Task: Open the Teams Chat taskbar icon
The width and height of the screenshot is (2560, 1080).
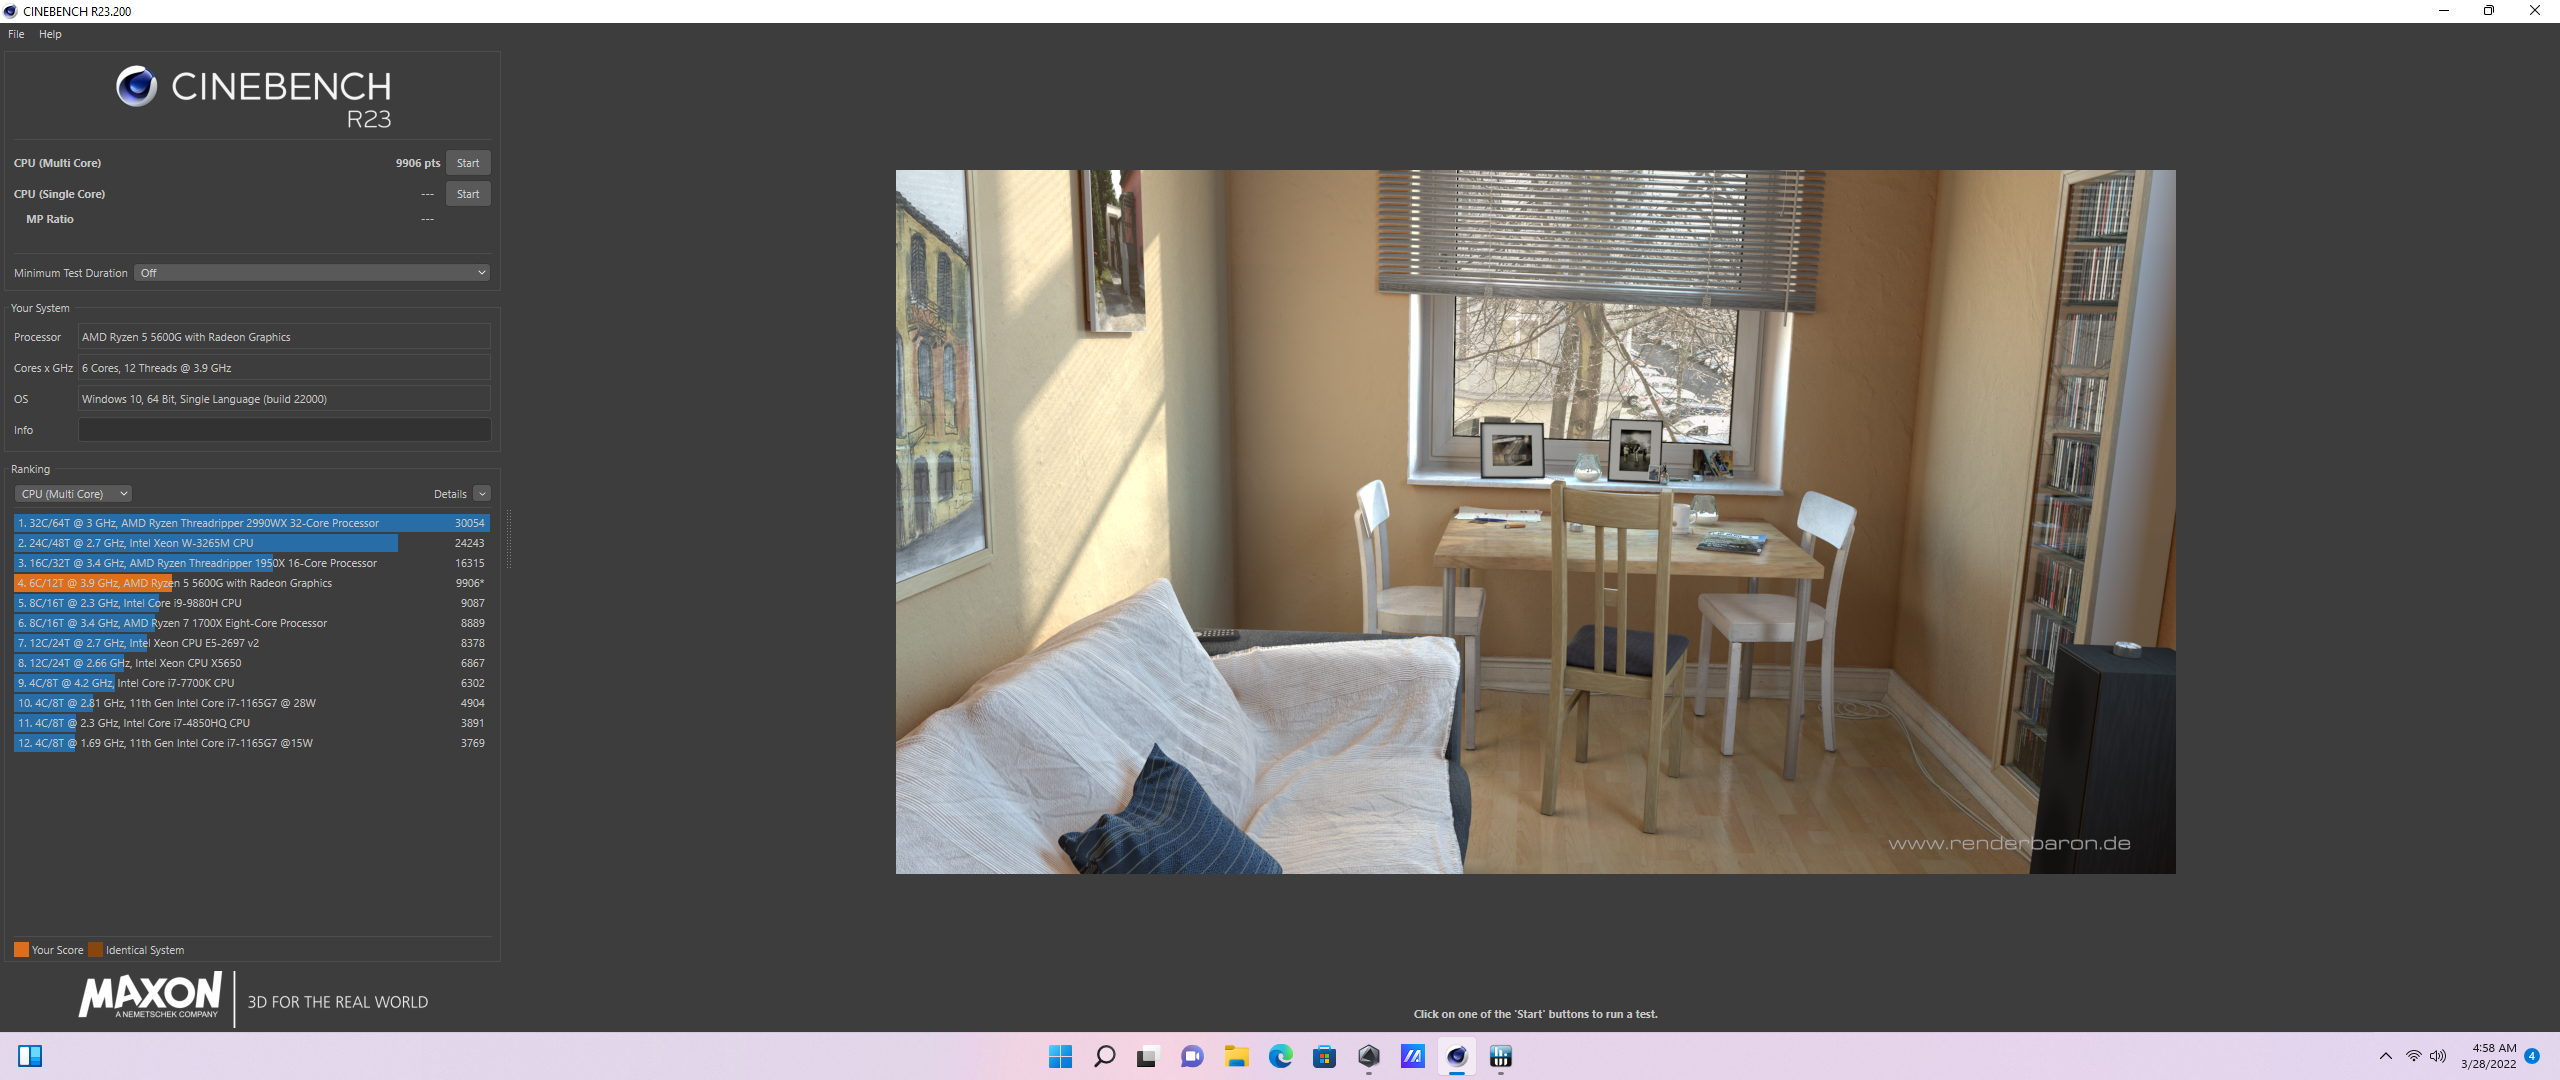Action: click(x=1192, y=1056)
